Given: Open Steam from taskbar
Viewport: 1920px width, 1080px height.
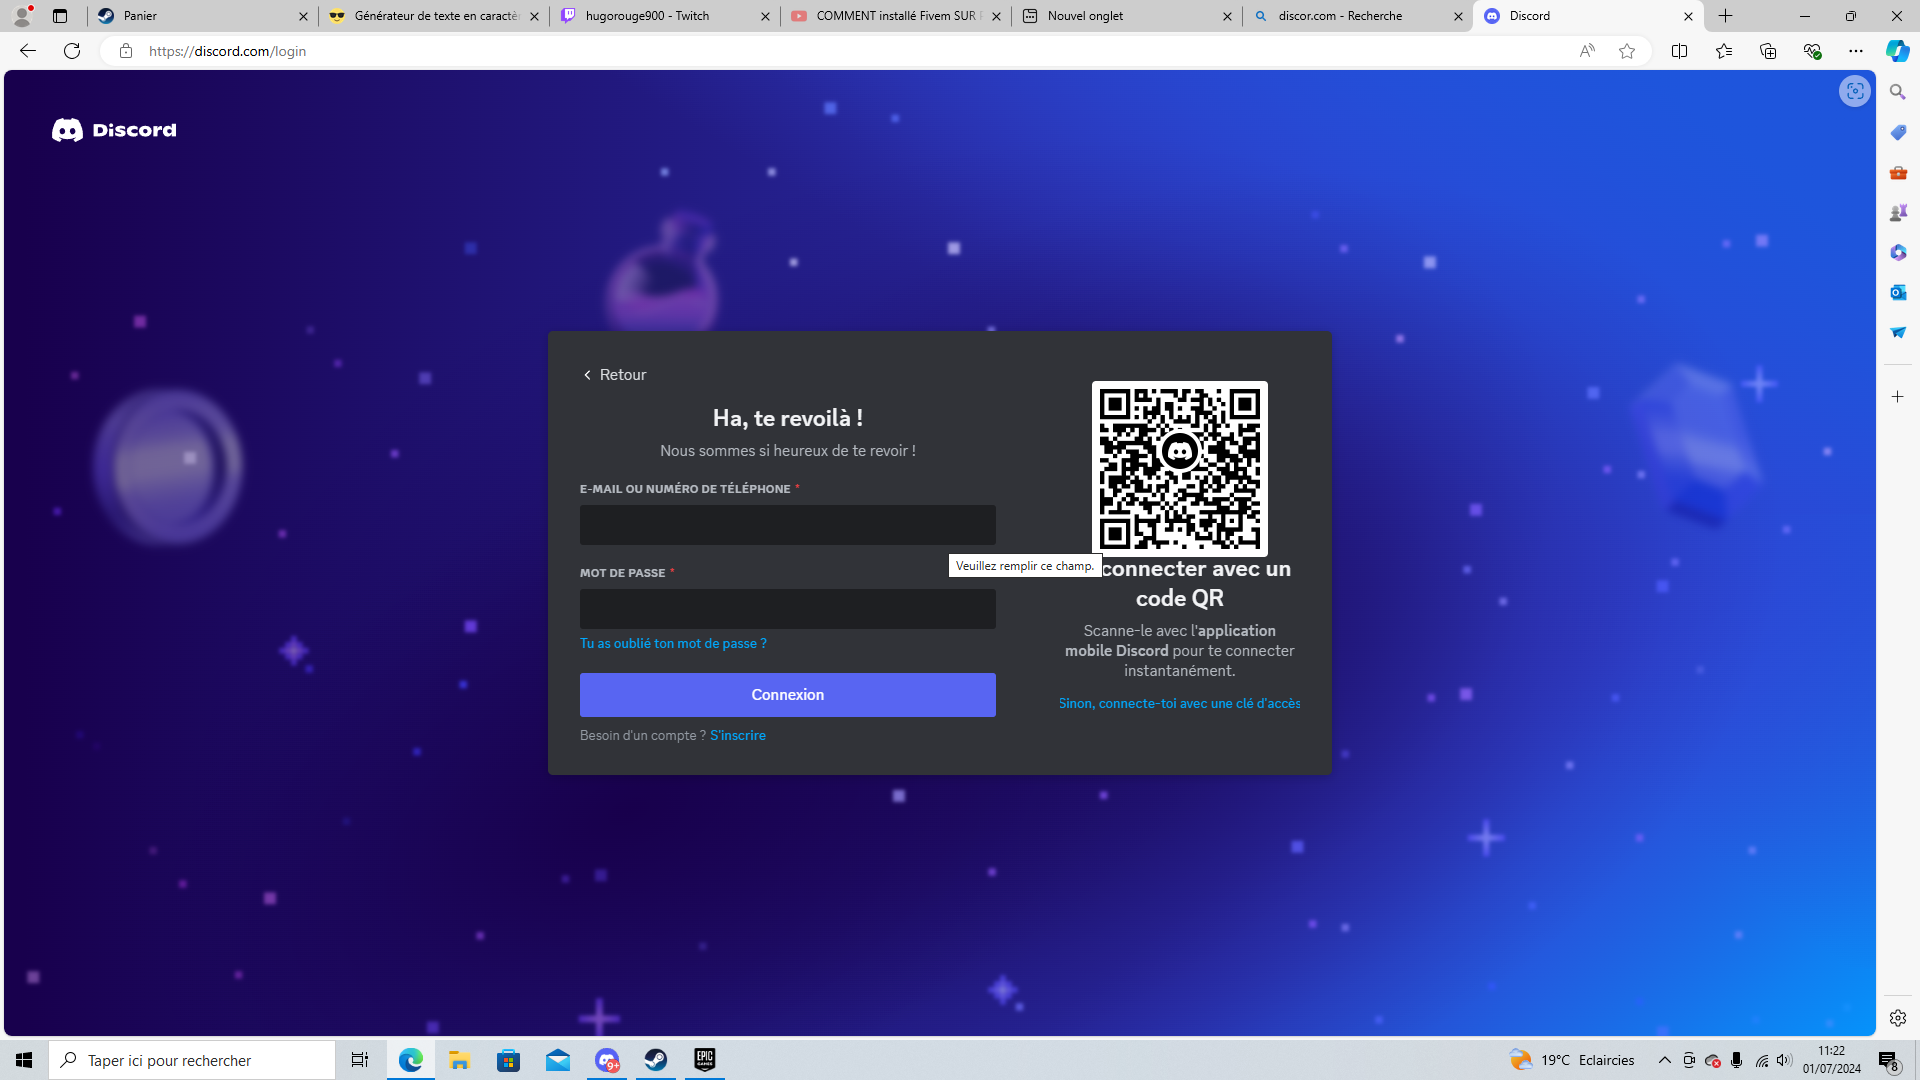Looking at the screenshot, I should [656, 1060].
